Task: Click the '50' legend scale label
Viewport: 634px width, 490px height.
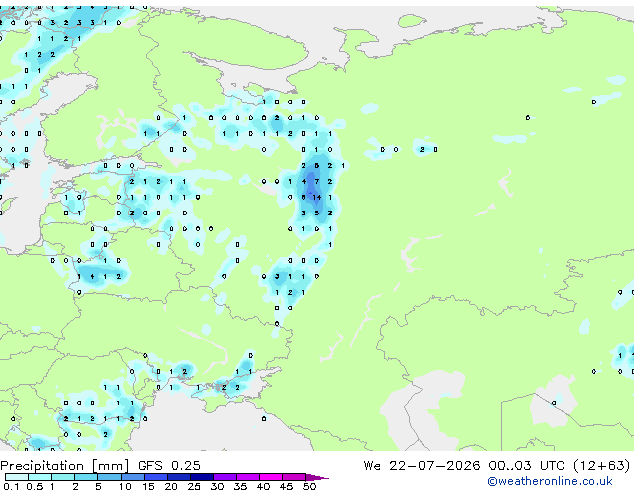Action: click(x=309, y=486)
